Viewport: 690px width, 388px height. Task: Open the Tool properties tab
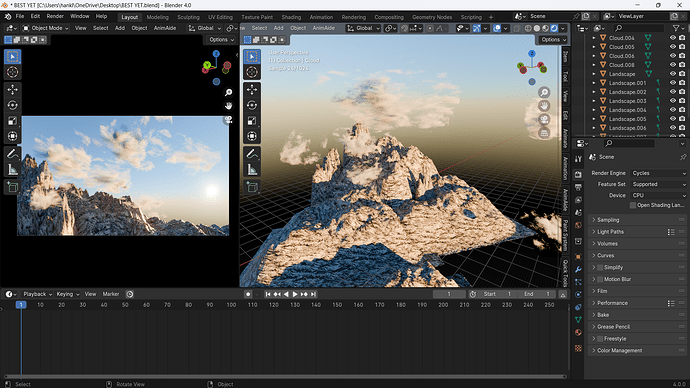(578, 159)
